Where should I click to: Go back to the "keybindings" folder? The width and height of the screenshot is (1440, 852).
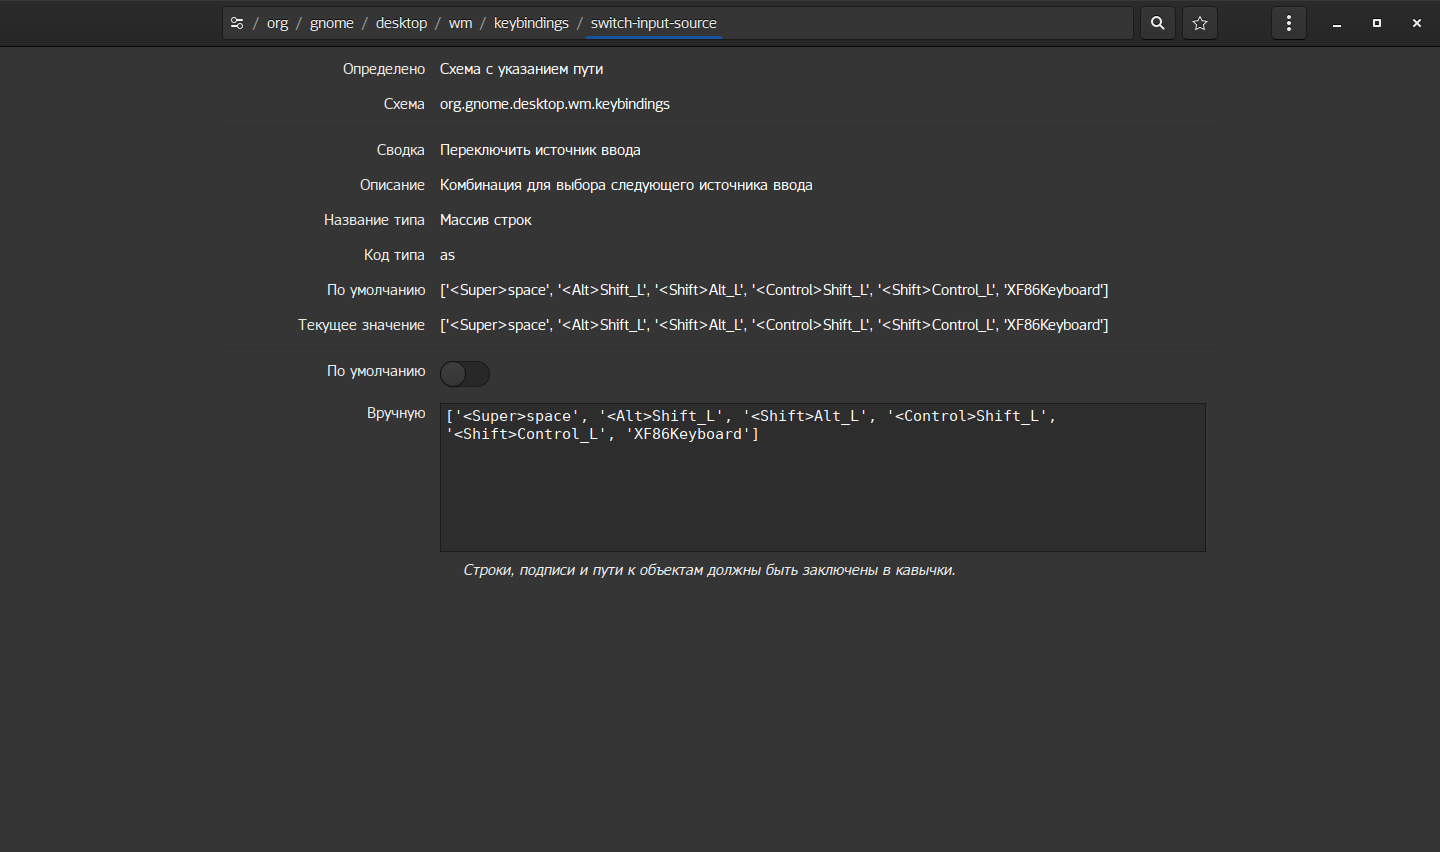tap(531, 23)
